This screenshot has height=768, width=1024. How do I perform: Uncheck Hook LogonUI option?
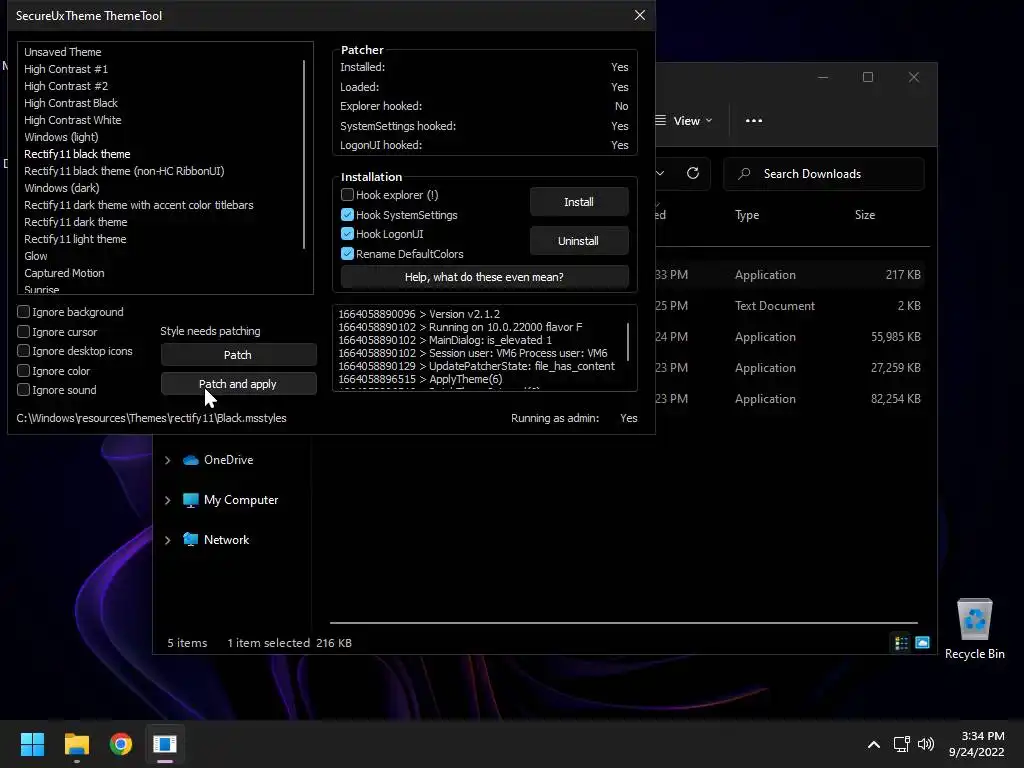pyautogui.click(x=347, y=234)
